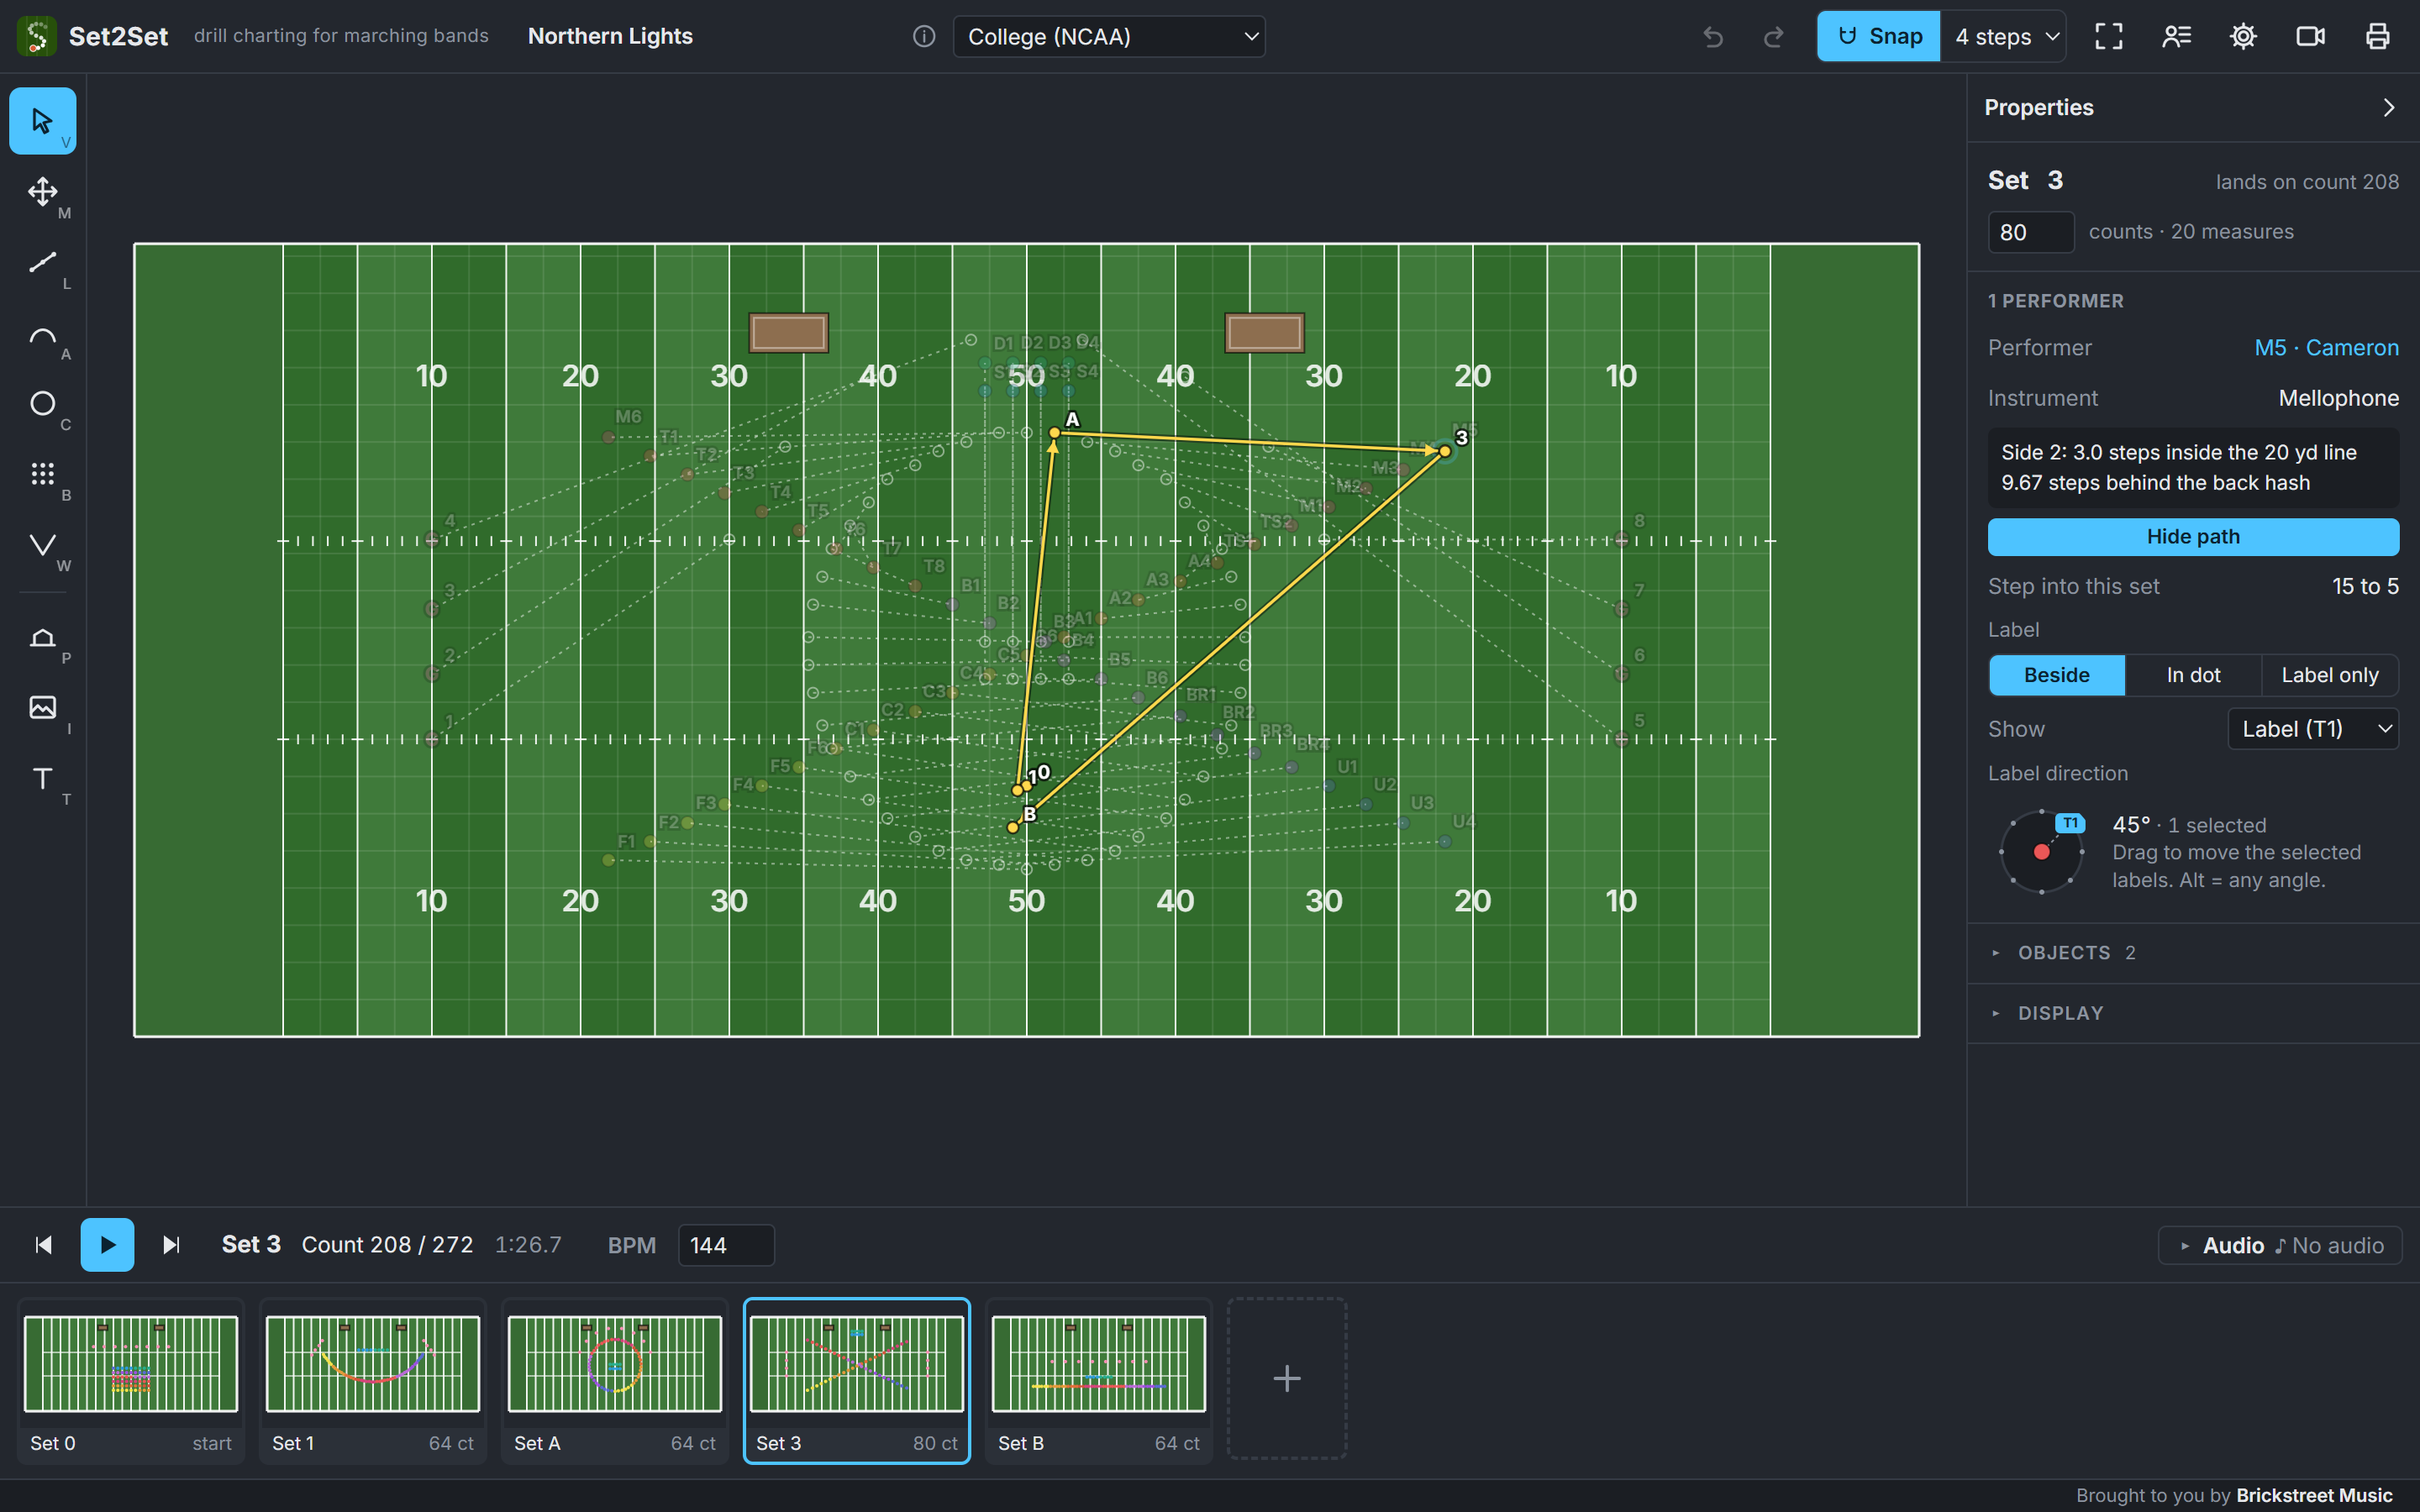Image resolution: width=2420 pixels, height=1512 pixels.
Task: Open Brickstreet Music link
Action: tap(2314, 1495)
